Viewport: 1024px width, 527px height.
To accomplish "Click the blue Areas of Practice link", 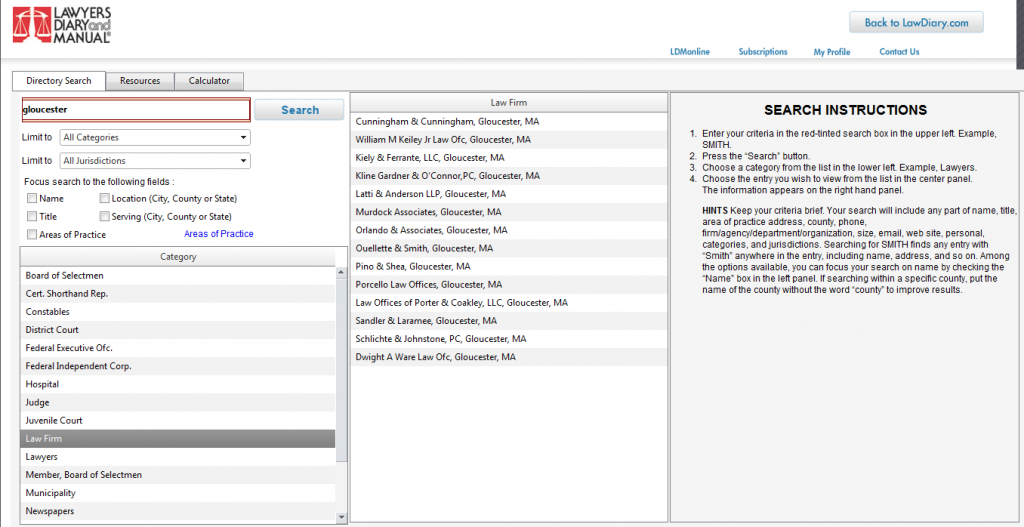I will [x=219, y=234].
